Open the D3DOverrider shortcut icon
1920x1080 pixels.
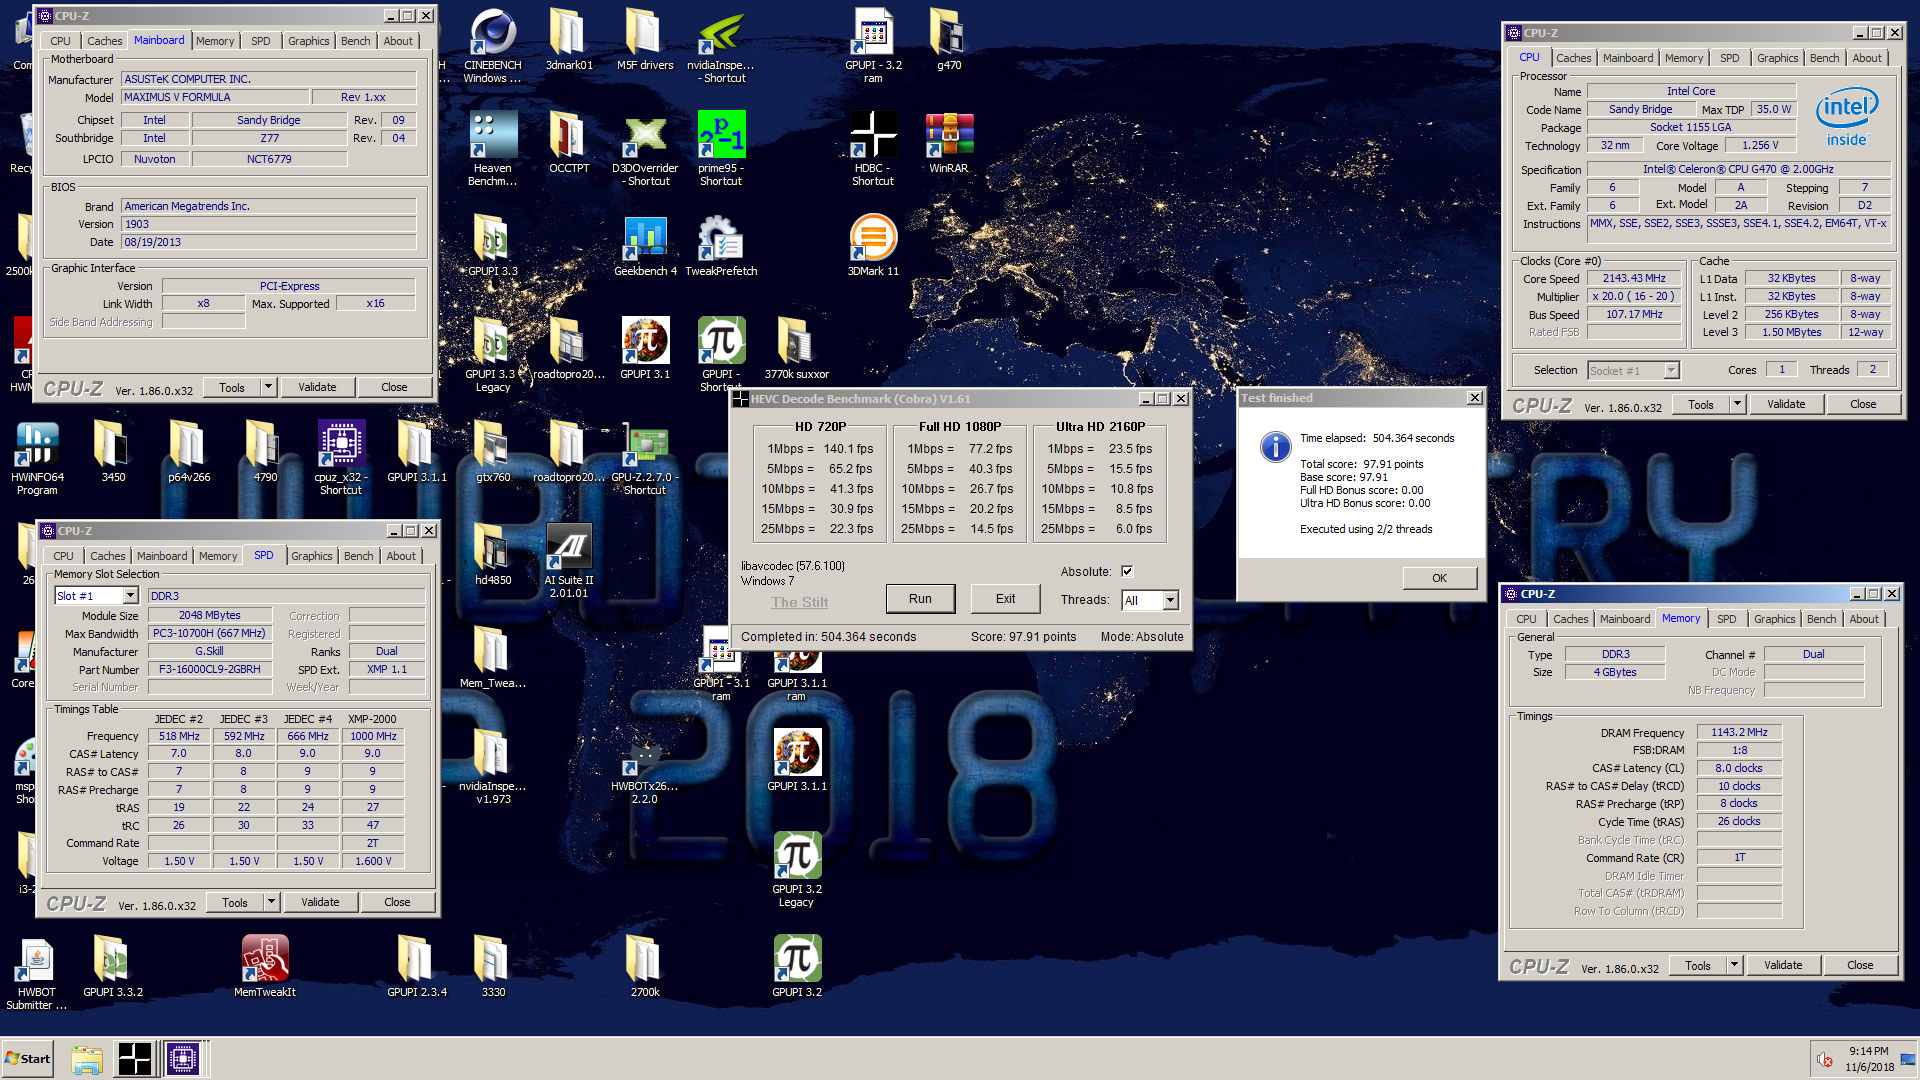645,148
